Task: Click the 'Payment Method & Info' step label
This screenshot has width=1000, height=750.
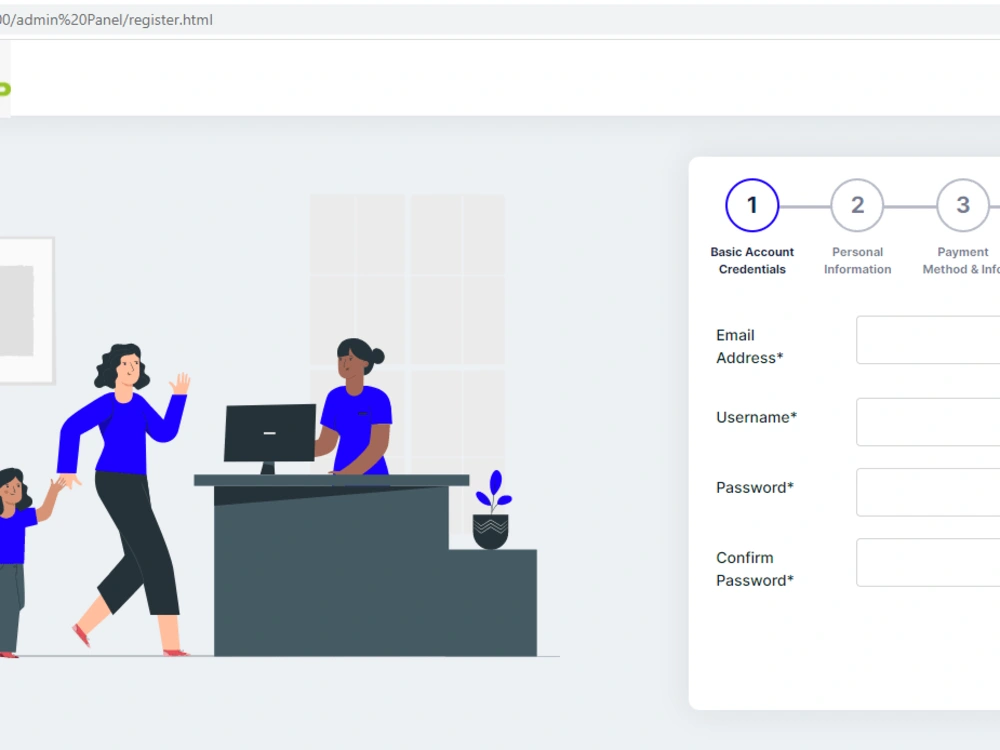Action: pyautogui.click(x=961, y=261)
